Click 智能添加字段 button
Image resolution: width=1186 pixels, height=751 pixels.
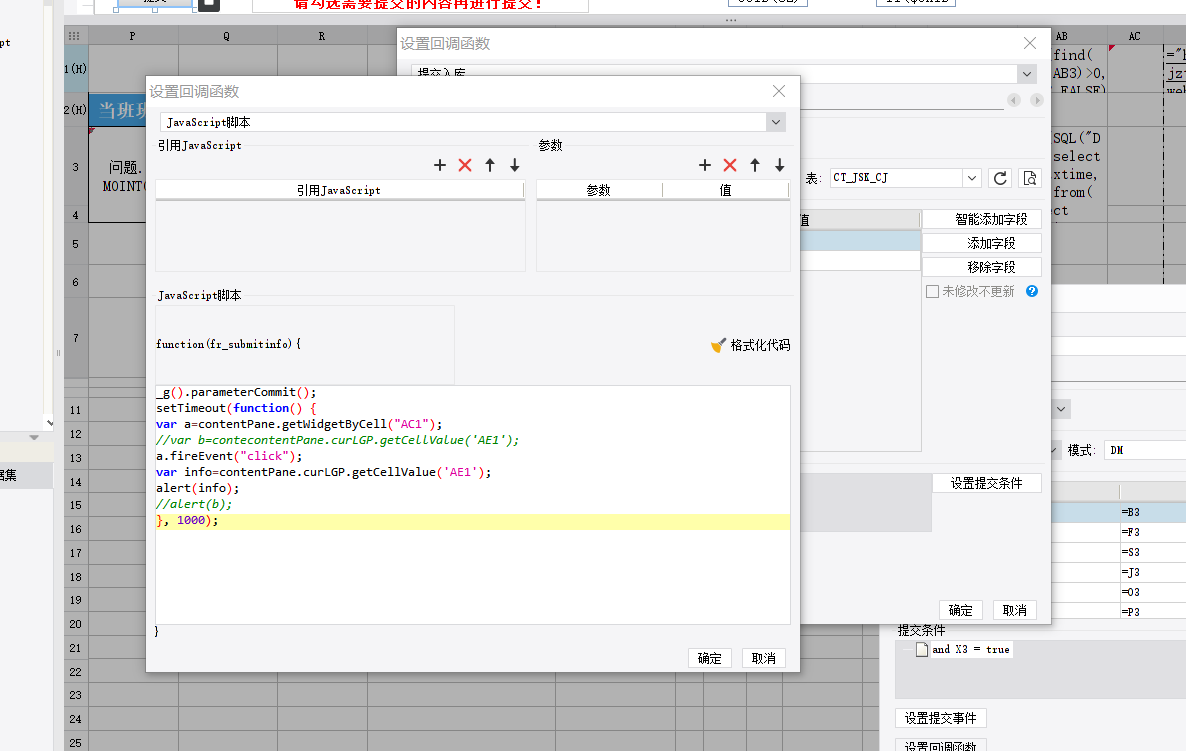(x=982, y=219)
